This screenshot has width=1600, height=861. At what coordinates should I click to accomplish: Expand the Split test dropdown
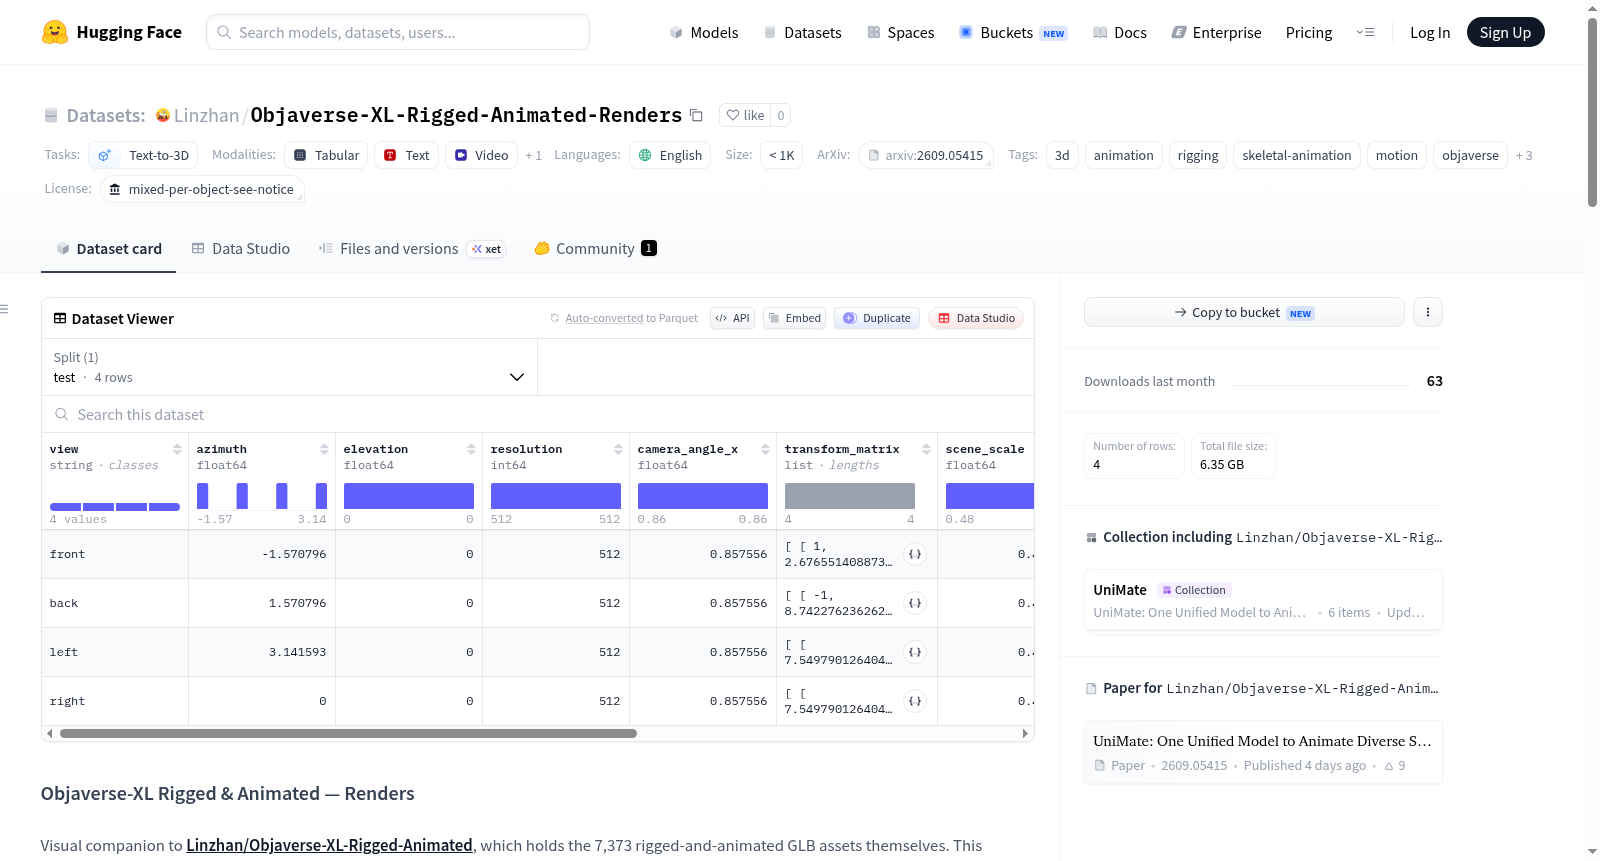click(290, 367)
